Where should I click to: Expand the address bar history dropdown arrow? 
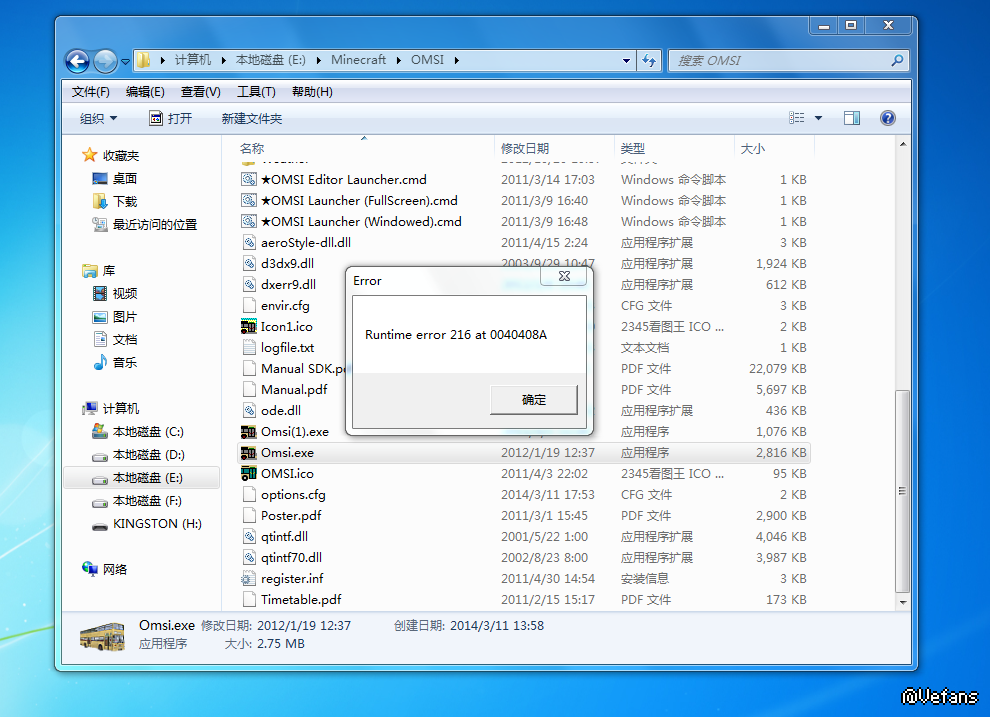626,61
